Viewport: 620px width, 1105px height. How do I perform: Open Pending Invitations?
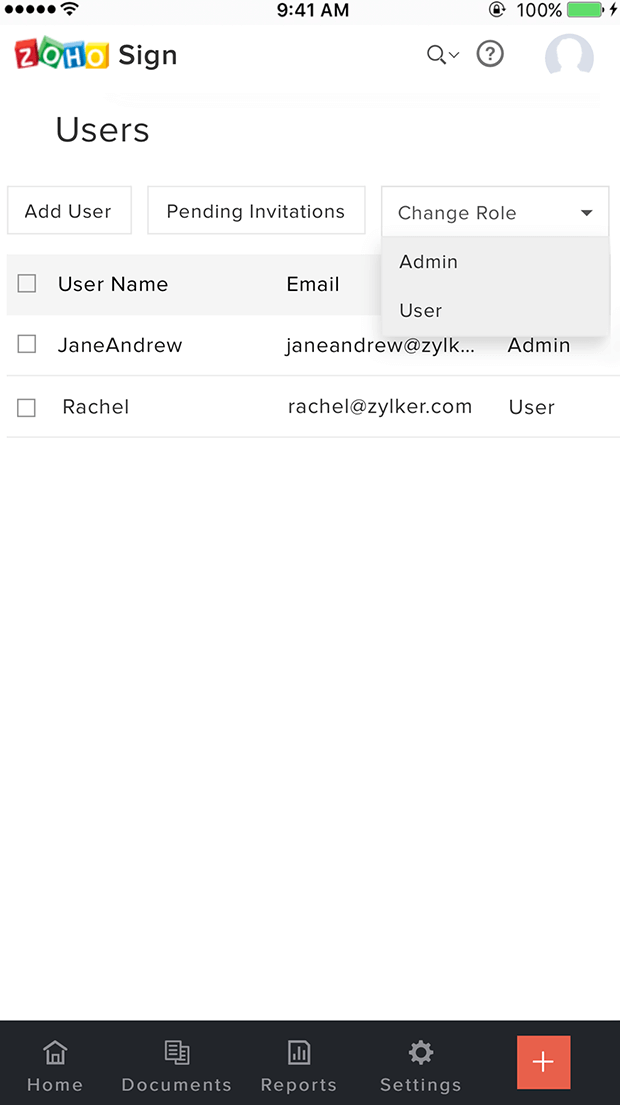tap(256, 212)
